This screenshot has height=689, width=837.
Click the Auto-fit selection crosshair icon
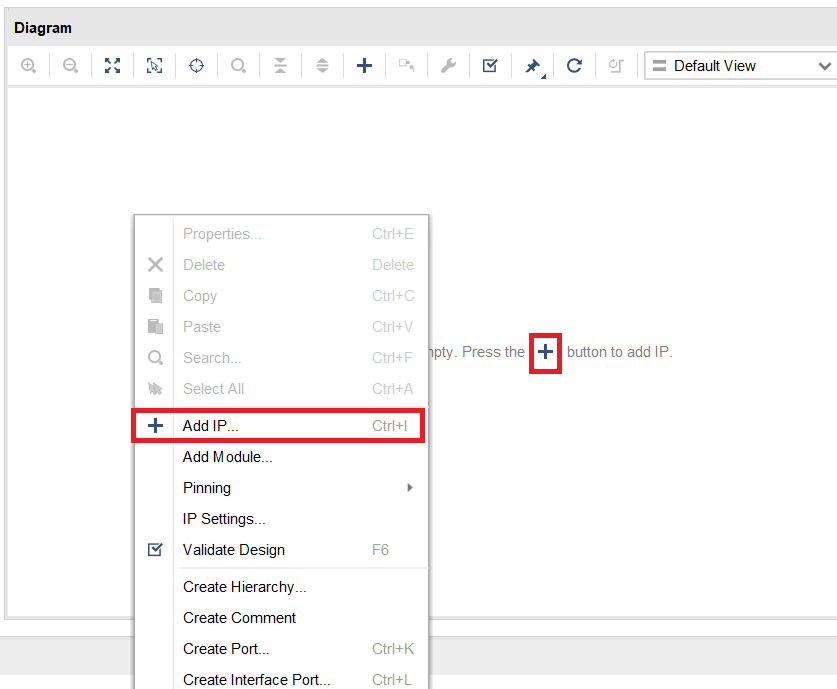pyautogui.click(x=196, y=66)
